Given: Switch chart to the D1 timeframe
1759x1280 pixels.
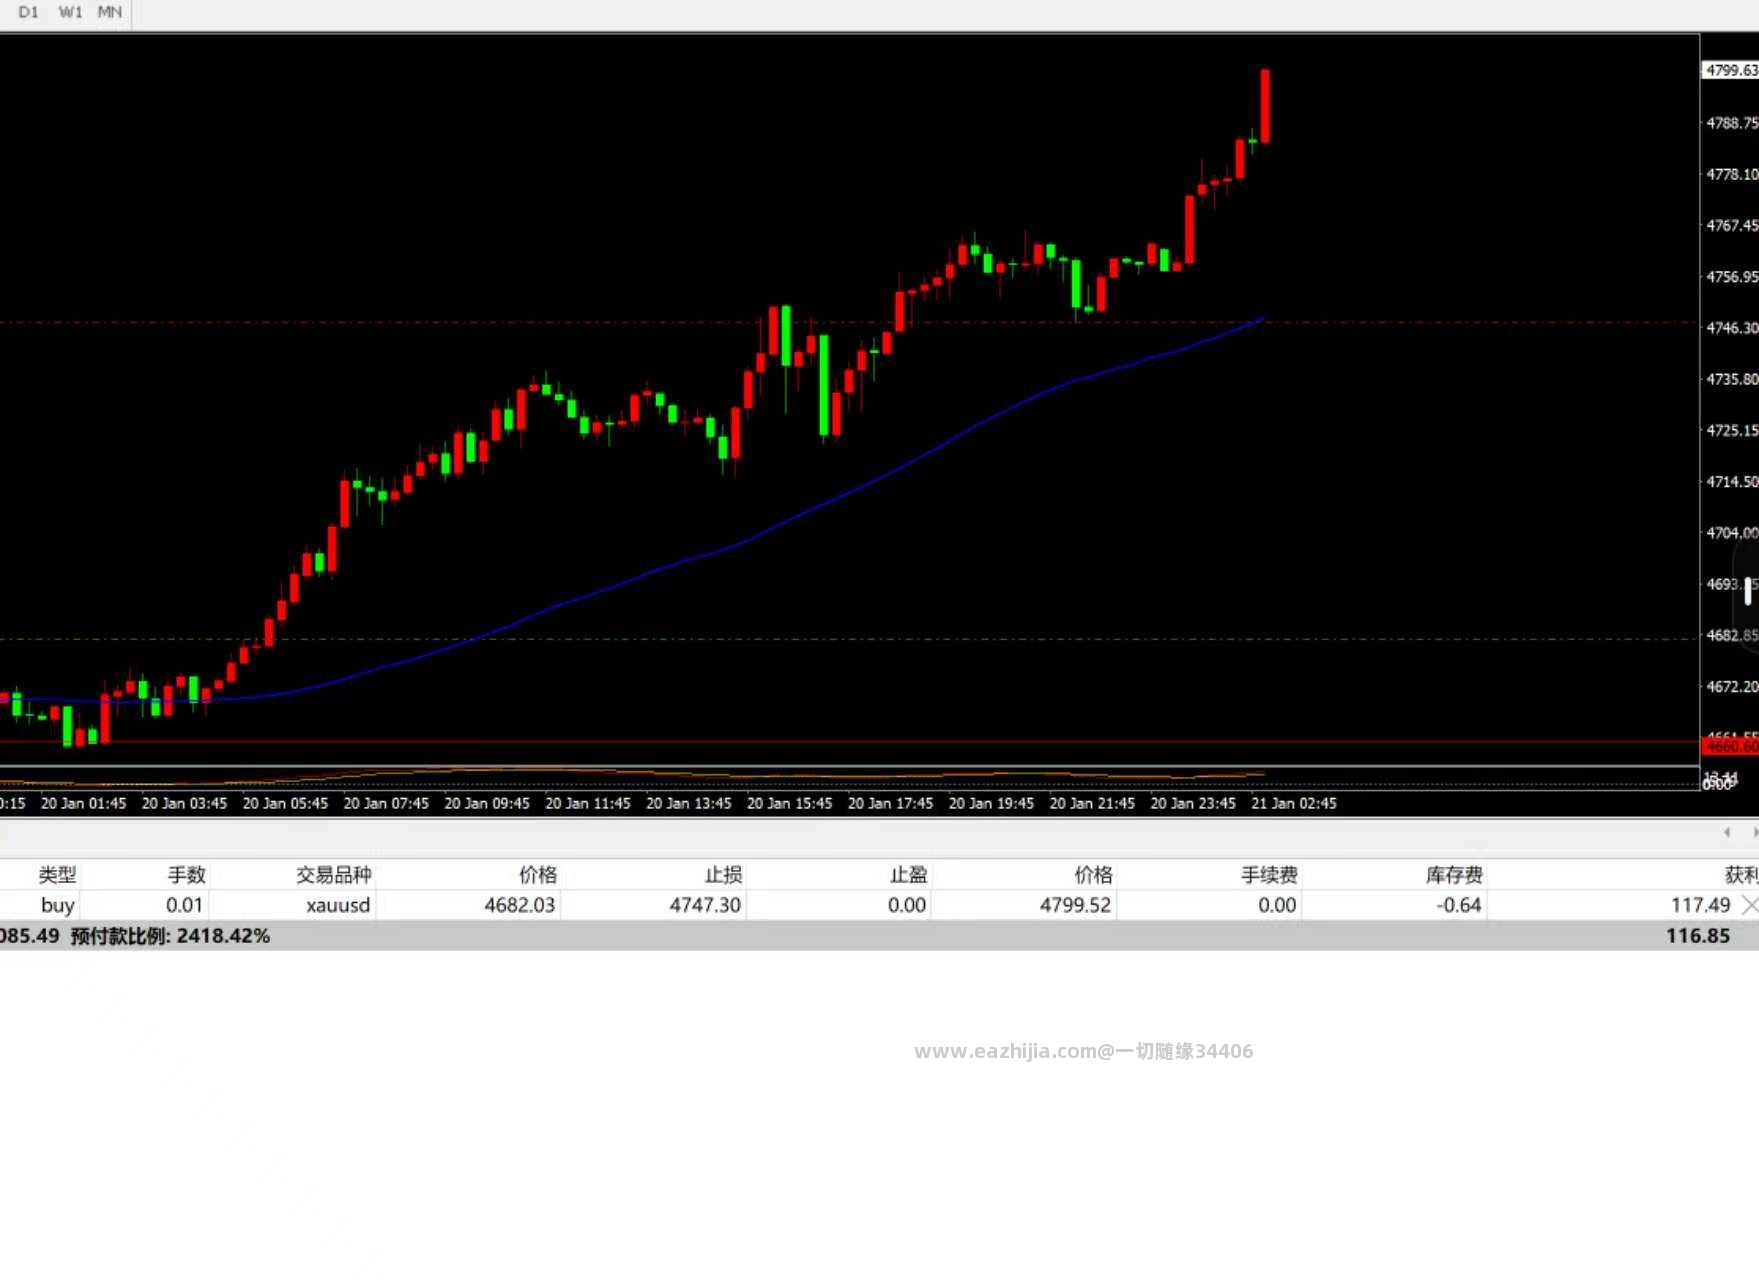Looking at the screenshot, I should coord(28,12).
